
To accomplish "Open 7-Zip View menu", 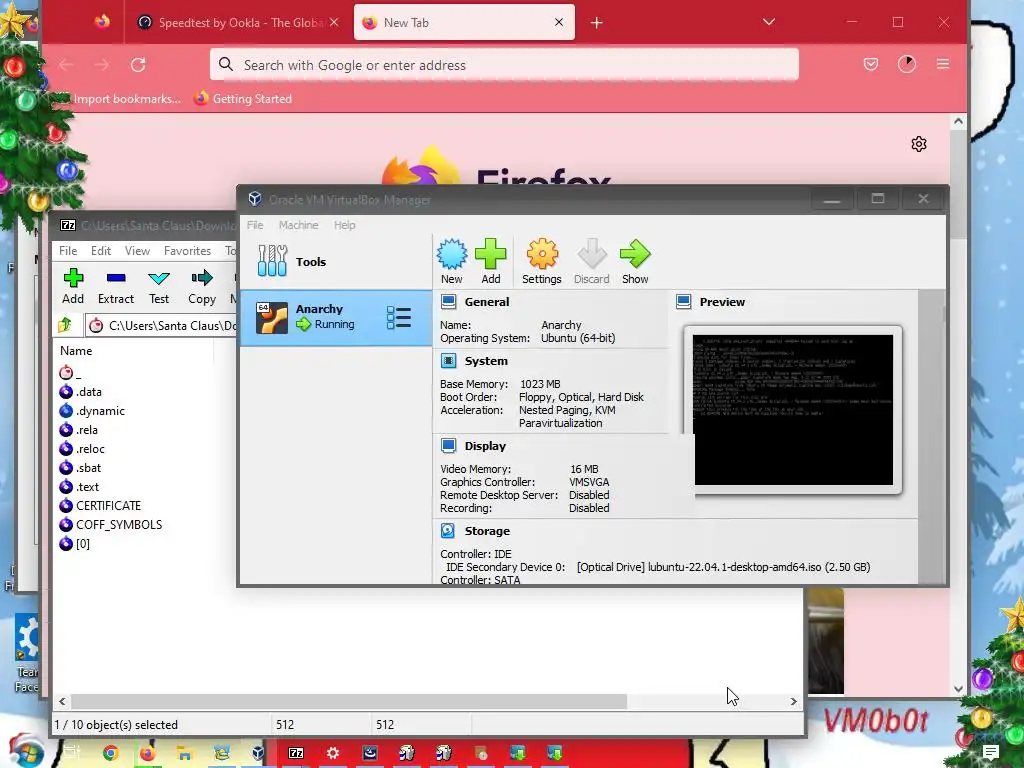I will click(x=137, y=251).
